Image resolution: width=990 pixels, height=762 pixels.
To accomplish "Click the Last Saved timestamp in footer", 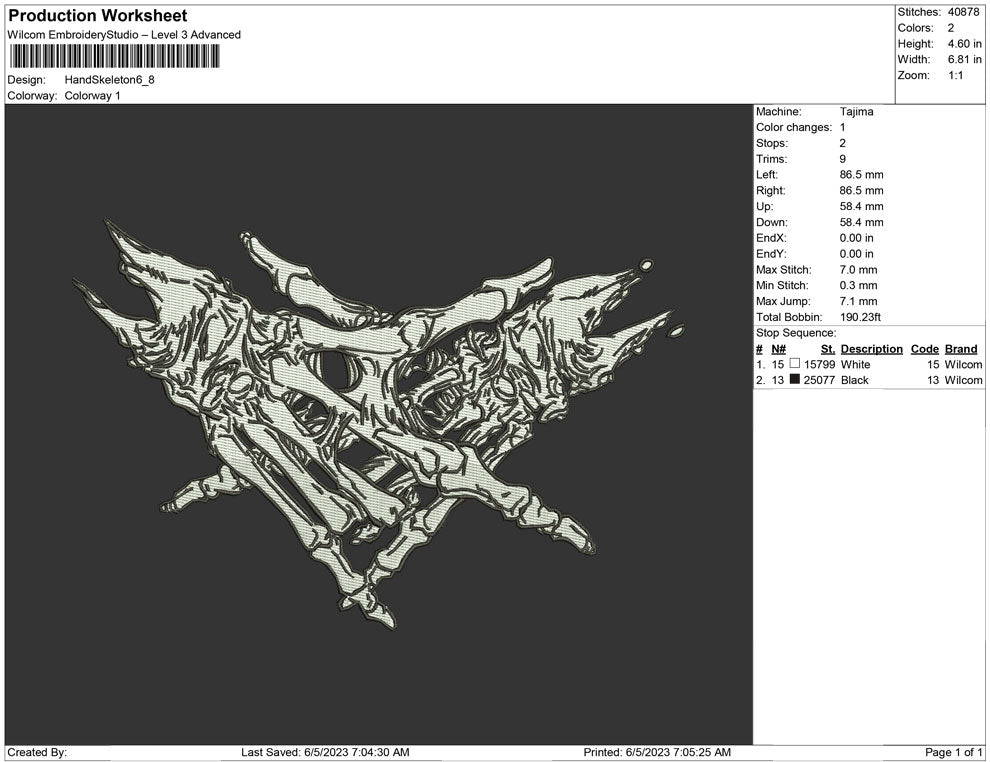I will pyautogui.click(x=325, y=752).
